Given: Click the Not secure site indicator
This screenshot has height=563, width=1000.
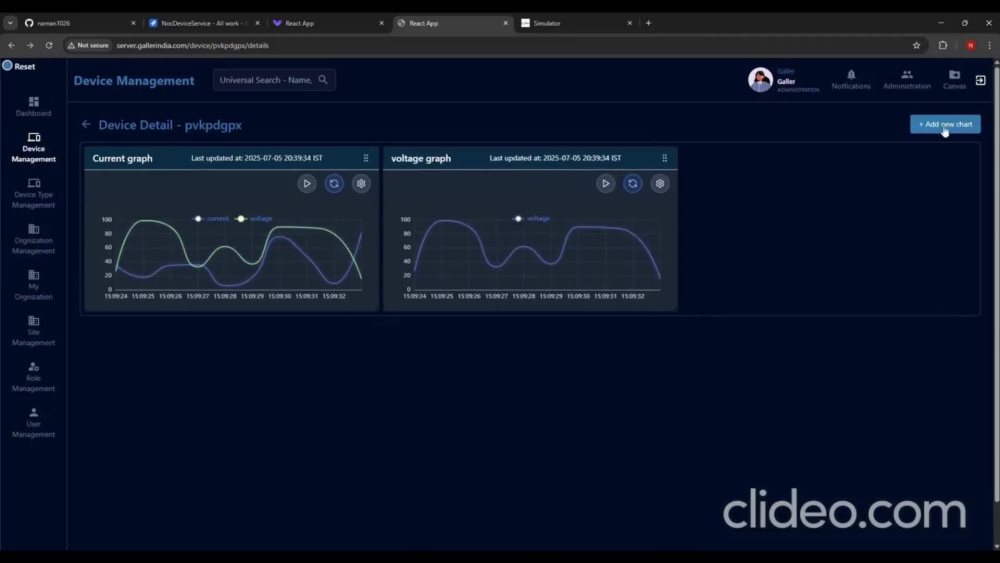Looking at the screenshot, I should [88, 45].
